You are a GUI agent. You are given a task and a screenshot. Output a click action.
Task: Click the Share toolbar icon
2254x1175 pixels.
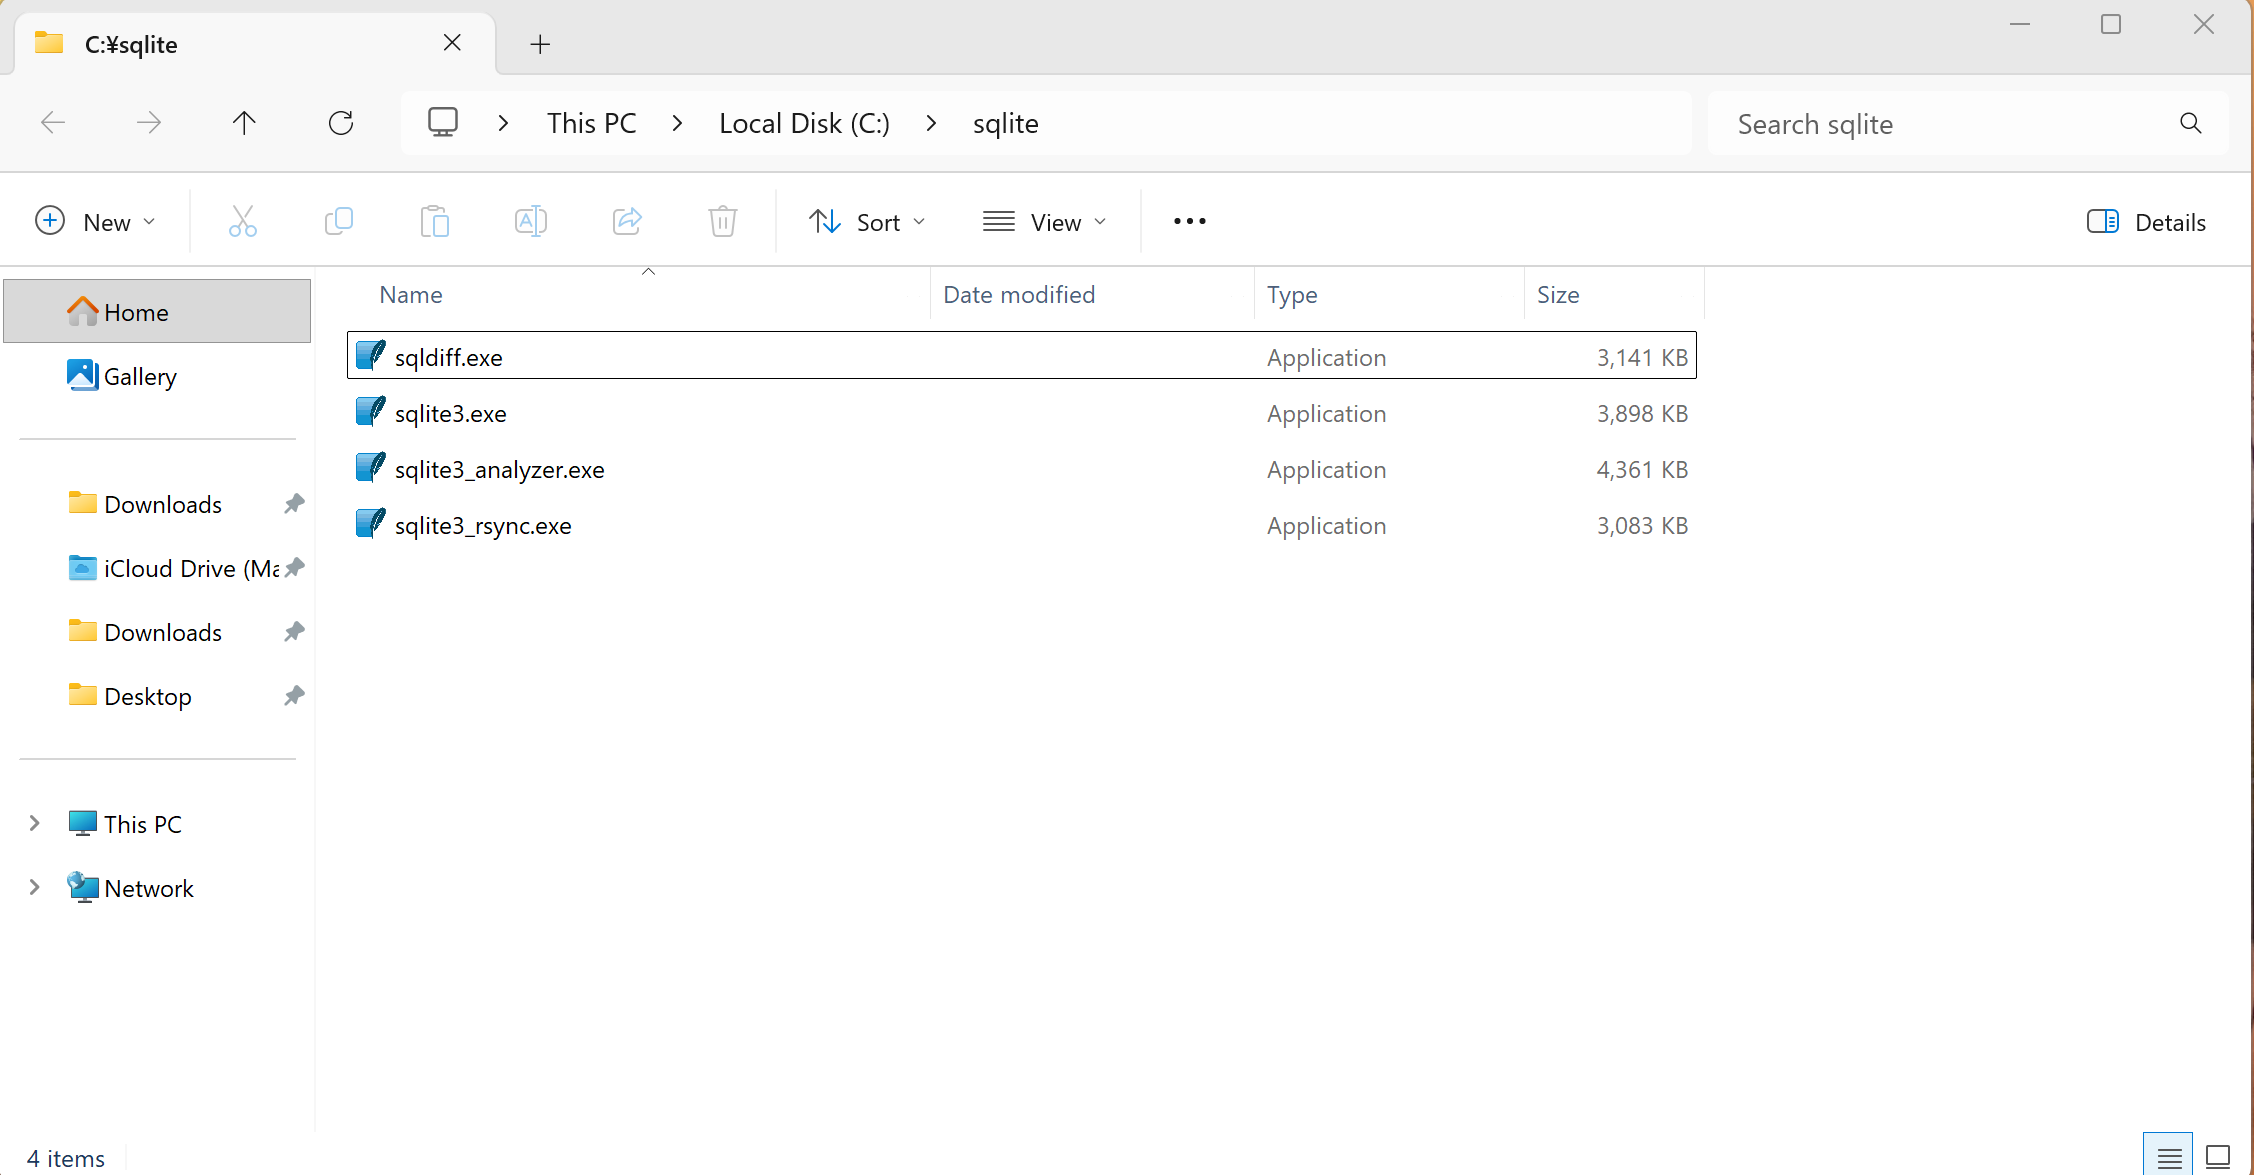point(627,221)
